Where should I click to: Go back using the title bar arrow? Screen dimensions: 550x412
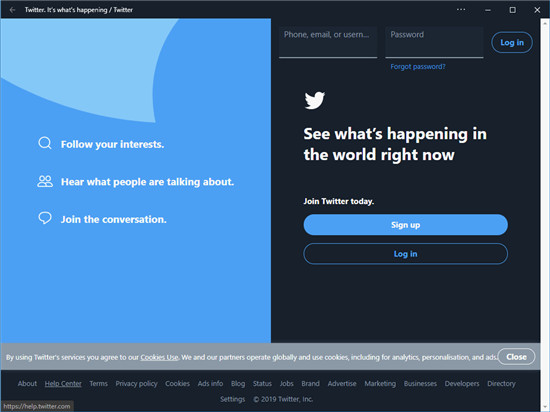12,10
